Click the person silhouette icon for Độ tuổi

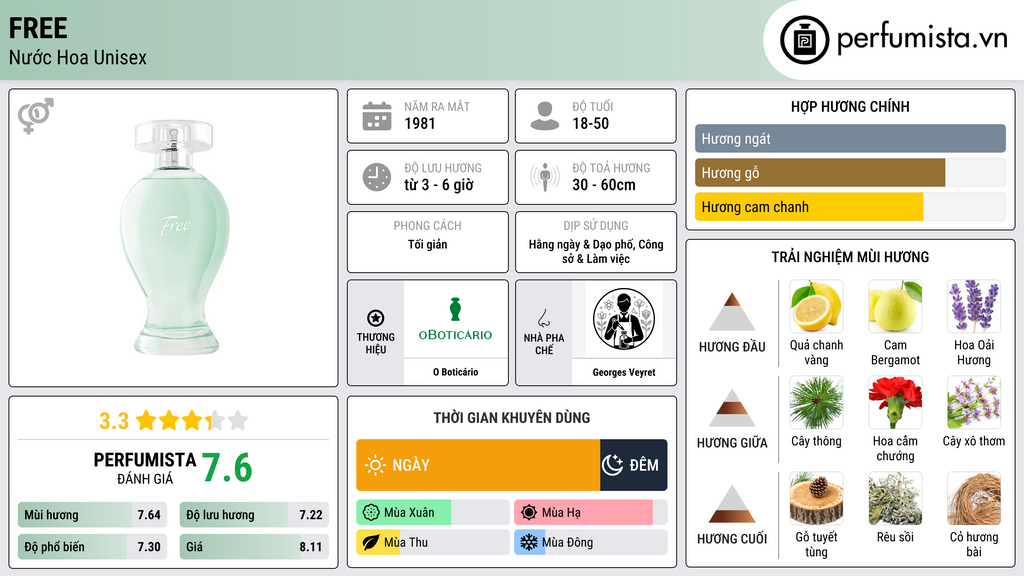pyautogui.click(x=545, y=116)
